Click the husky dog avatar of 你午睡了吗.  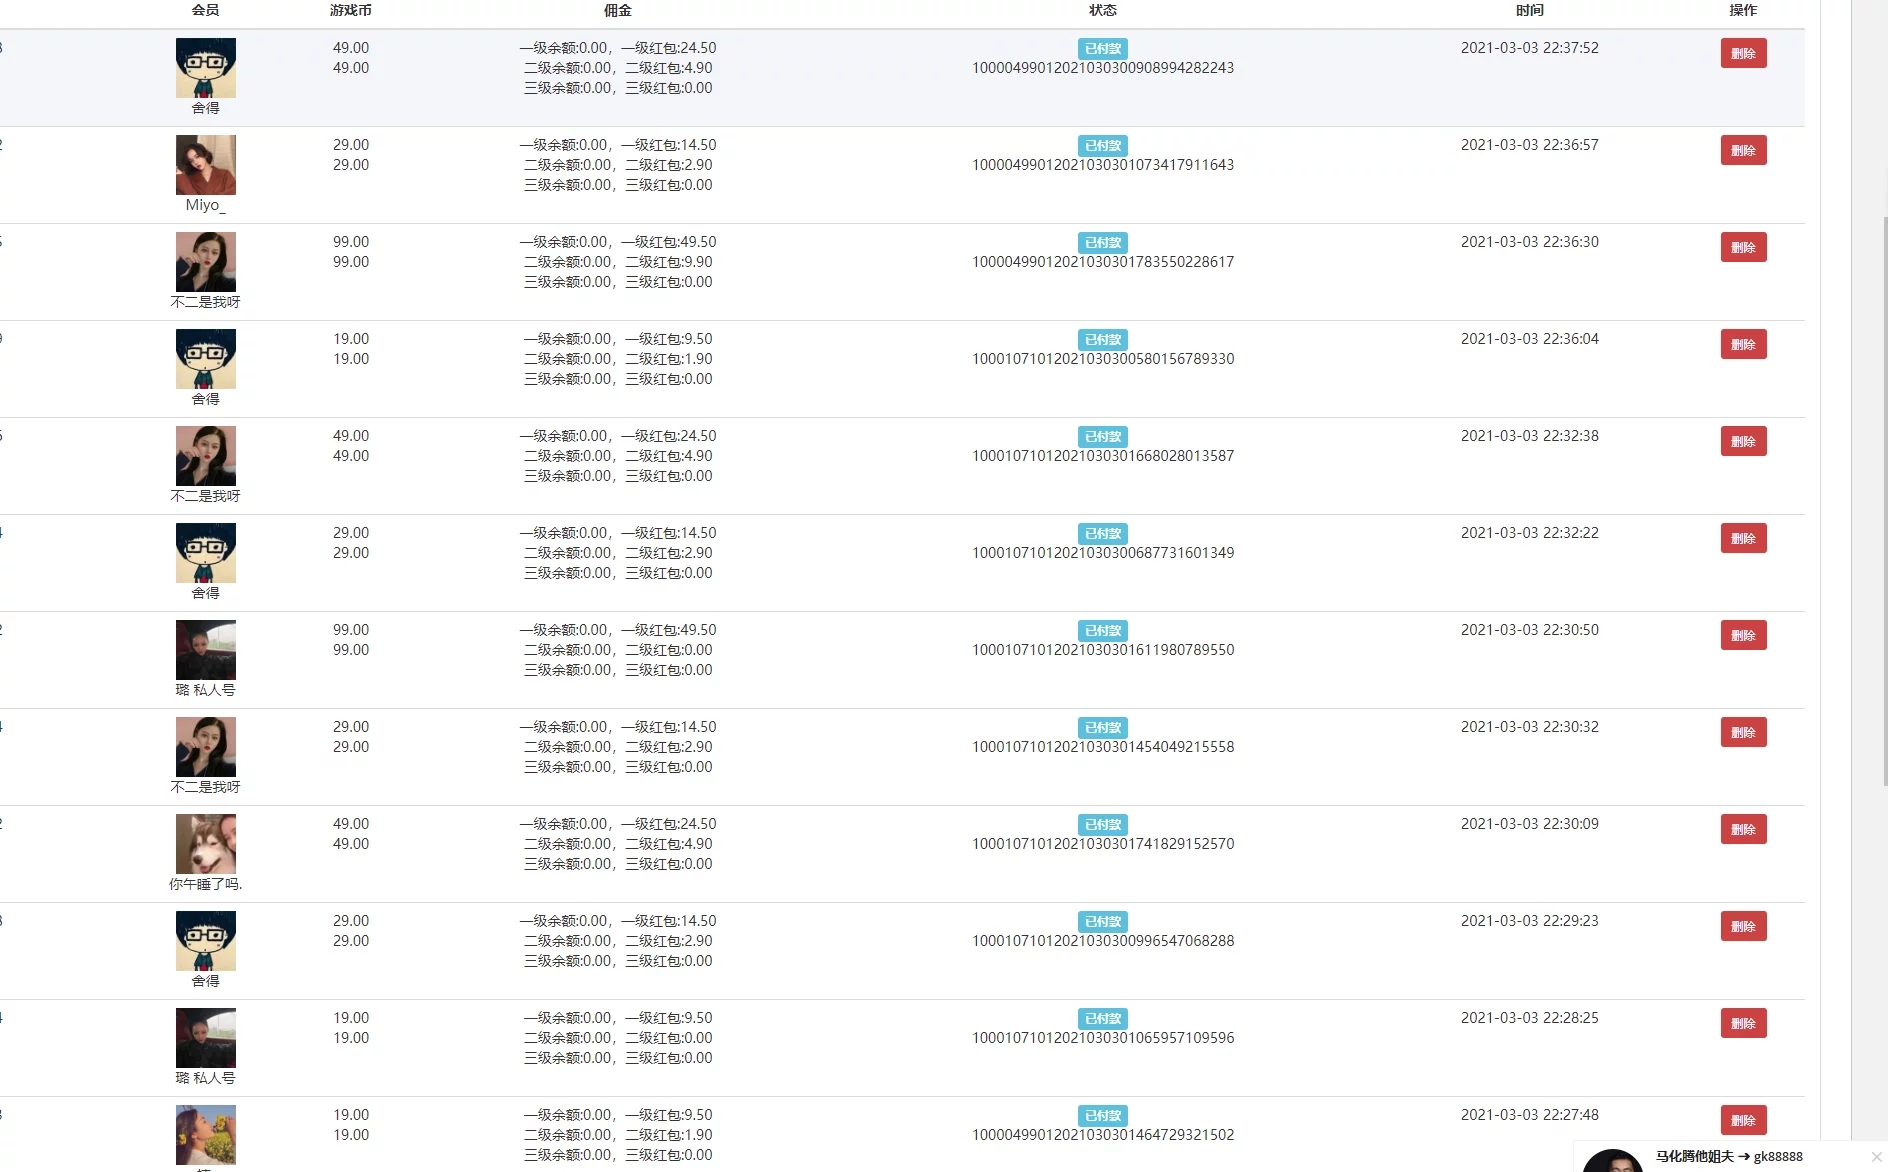click(x=205, y=844)
